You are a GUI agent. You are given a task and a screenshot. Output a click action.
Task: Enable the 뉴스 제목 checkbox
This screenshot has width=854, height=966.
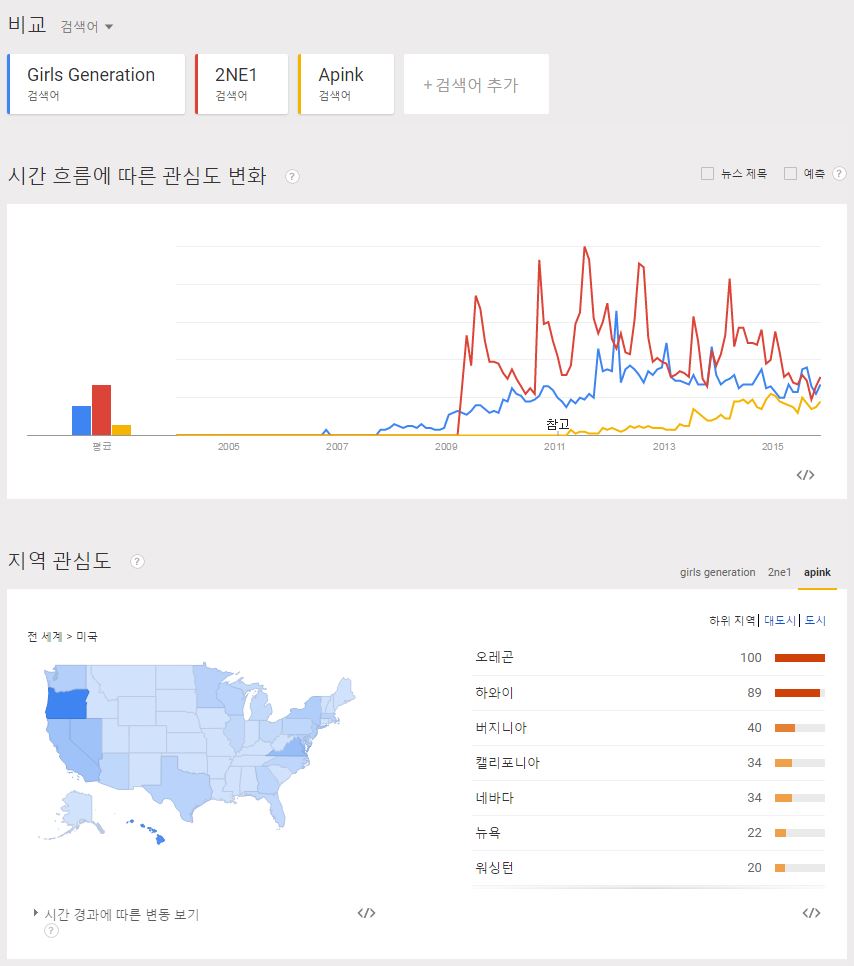click(x=707, y=174)
